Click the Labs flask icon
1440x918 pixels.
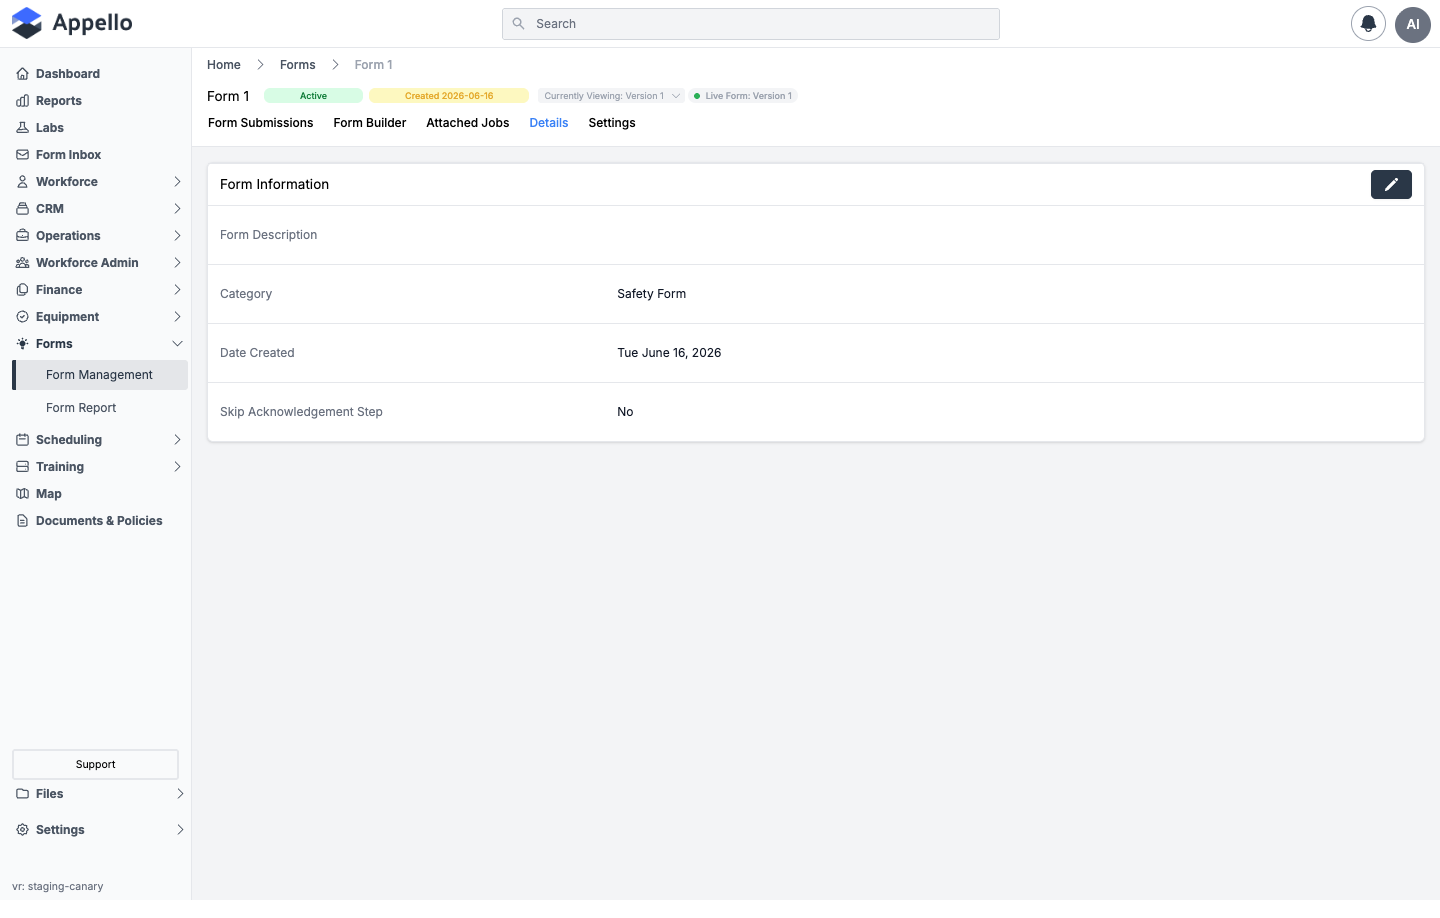click(22, 128)
